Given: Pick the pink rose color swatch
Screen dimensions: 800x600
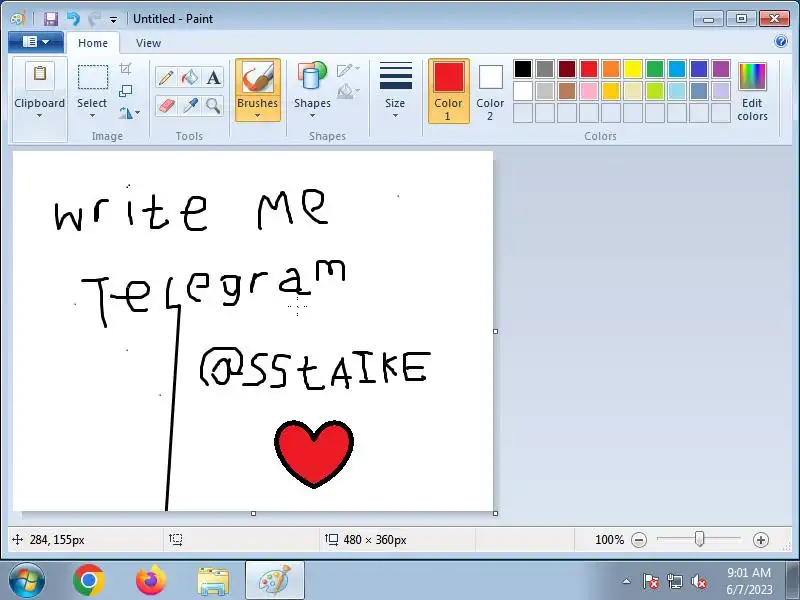Looking at the screenshot, I should point(589,91).
